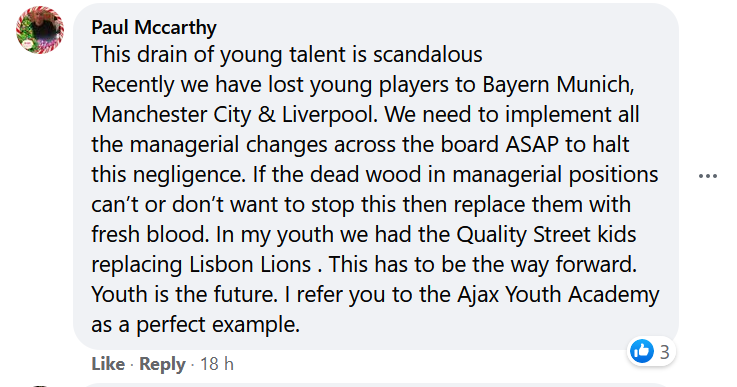The width and height of the screenshot is (737, 387).
Task: Click 'perfect example' on the last line
Action: (216, 325)
